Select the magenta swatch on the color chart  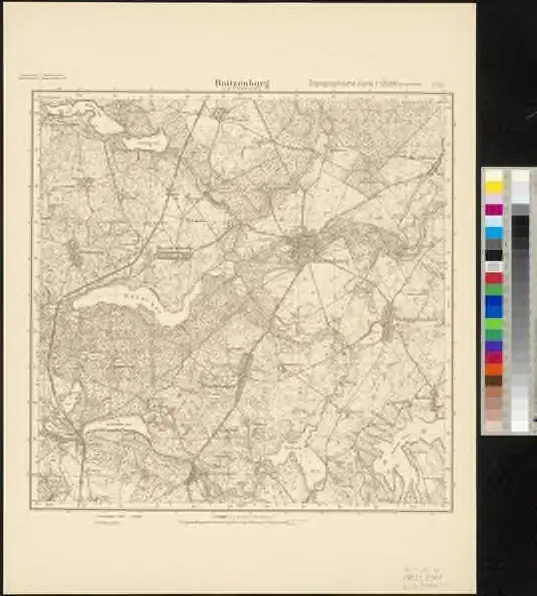[x=494, y=209]
